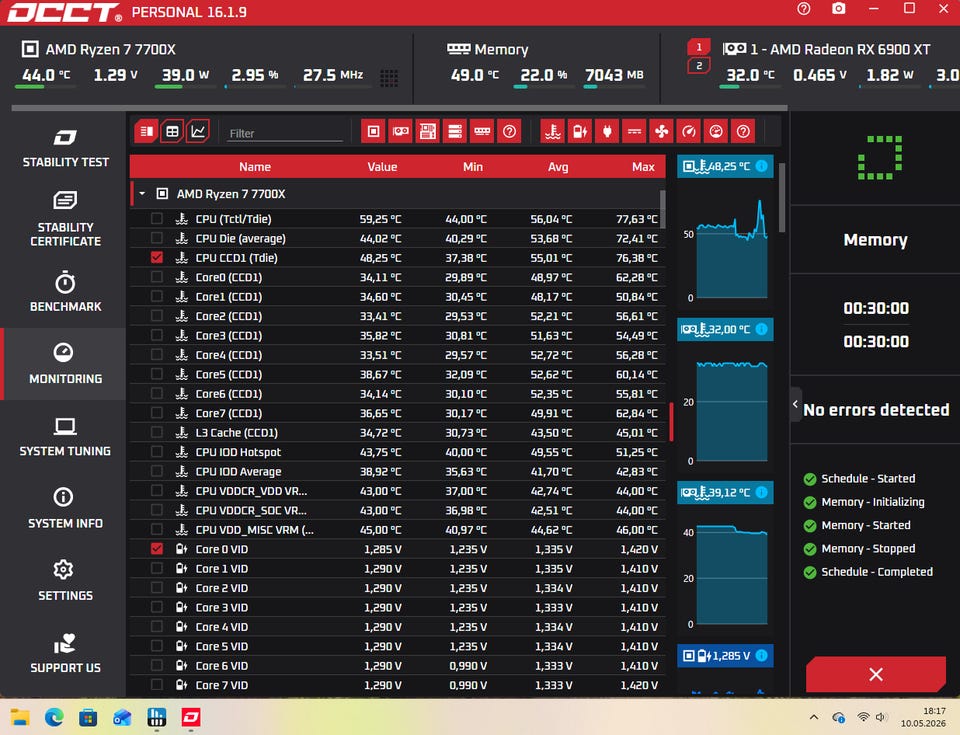960x735 pixels.
Task: Open Microsoft Edge from the taskbar
Action: pyautogui.click(x=54, y=717)
